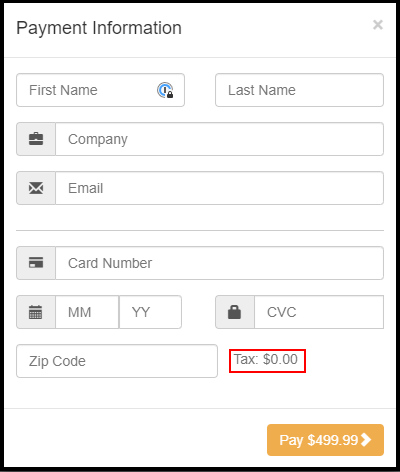
Task: Focus the First Name field
Action: click(100, 90)
